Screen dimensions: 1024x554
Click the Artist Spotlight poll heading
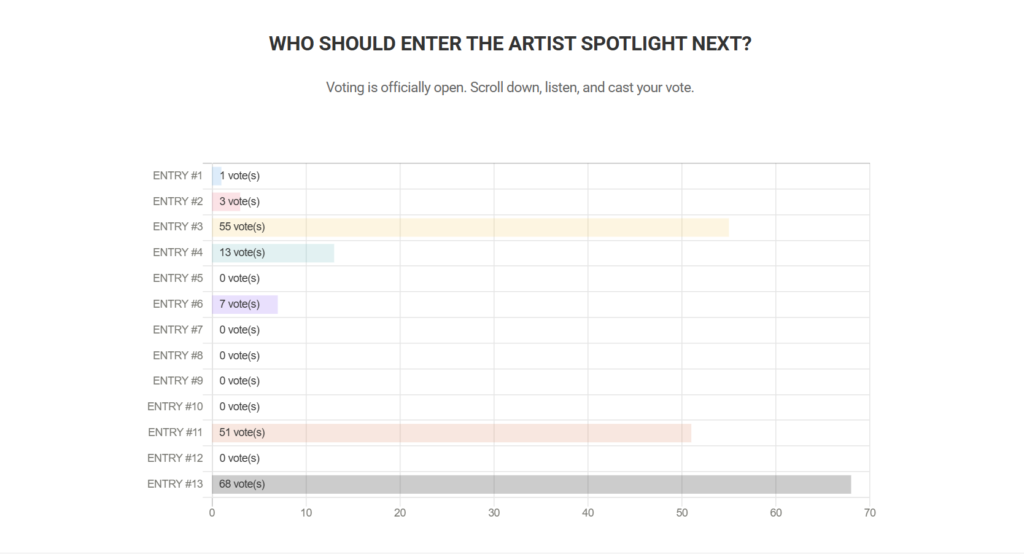510,45
